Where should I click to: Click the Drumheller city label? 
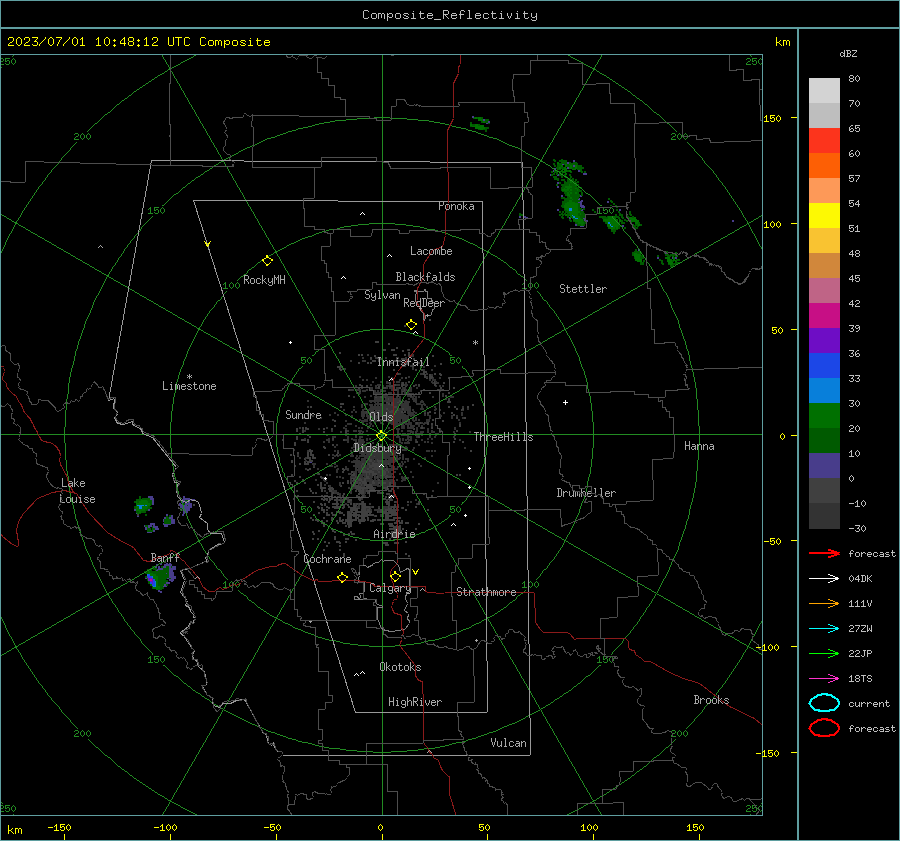coord(586,493)
